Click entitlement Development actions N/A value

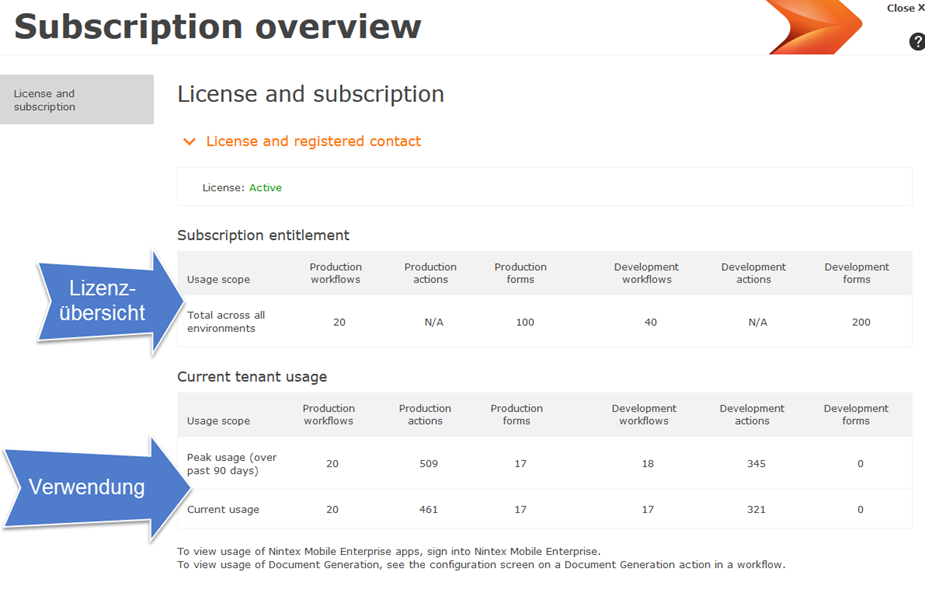point(758,322)
